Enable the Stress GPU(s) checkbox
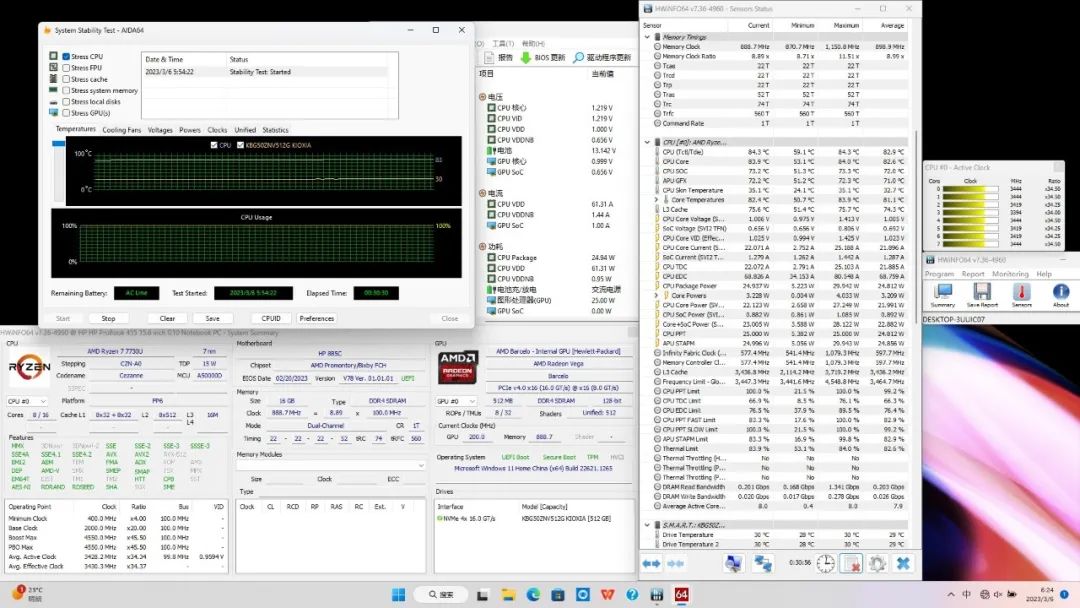Screen dimensions: 1080x608 tap(67, 113)
